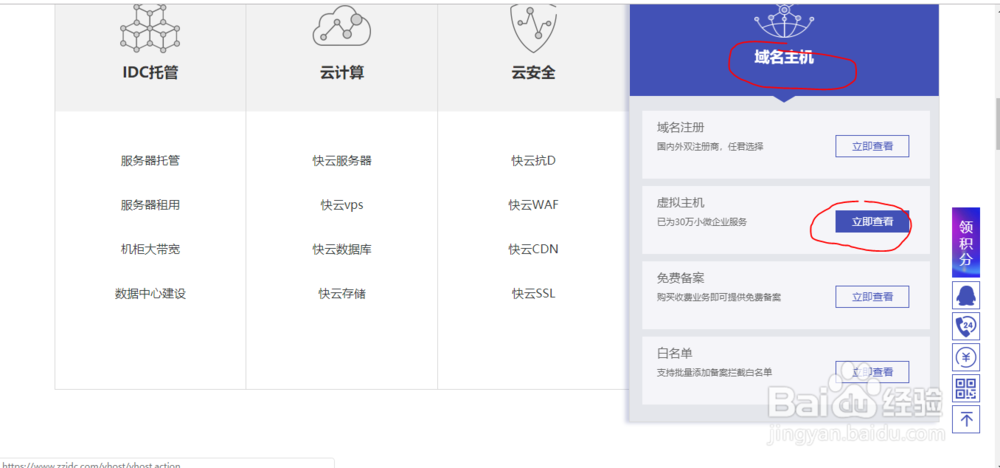The height and width of the screenshot is (468, 1000).
Task: Click the 虚拟主机 title text
Action: [680, 203]
